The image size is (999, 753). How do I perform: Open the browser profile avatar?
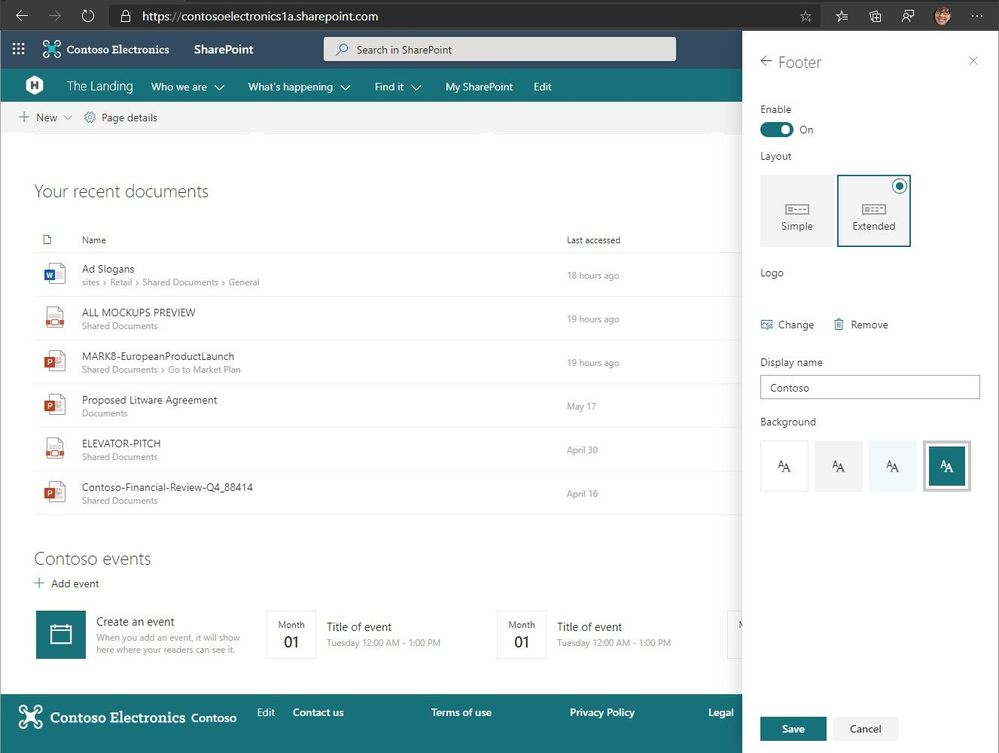[x=942, y=16]
